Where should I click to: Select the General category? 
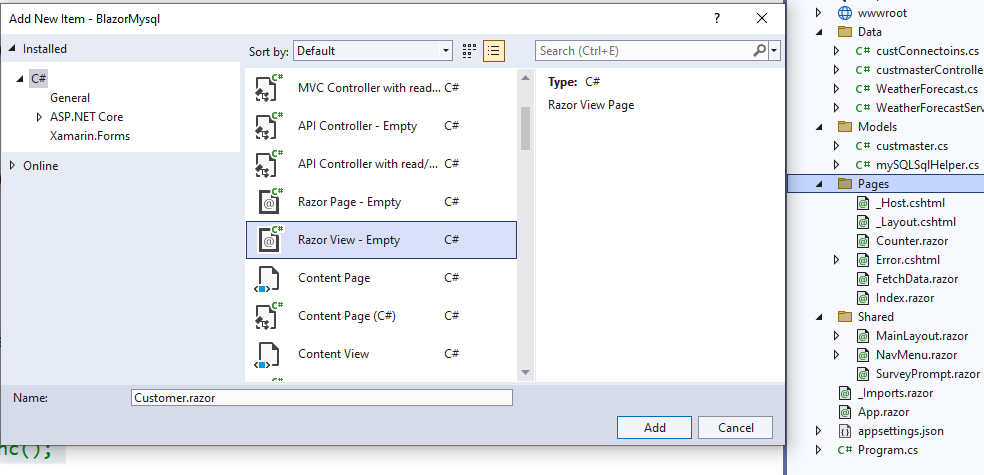point(70,98)
